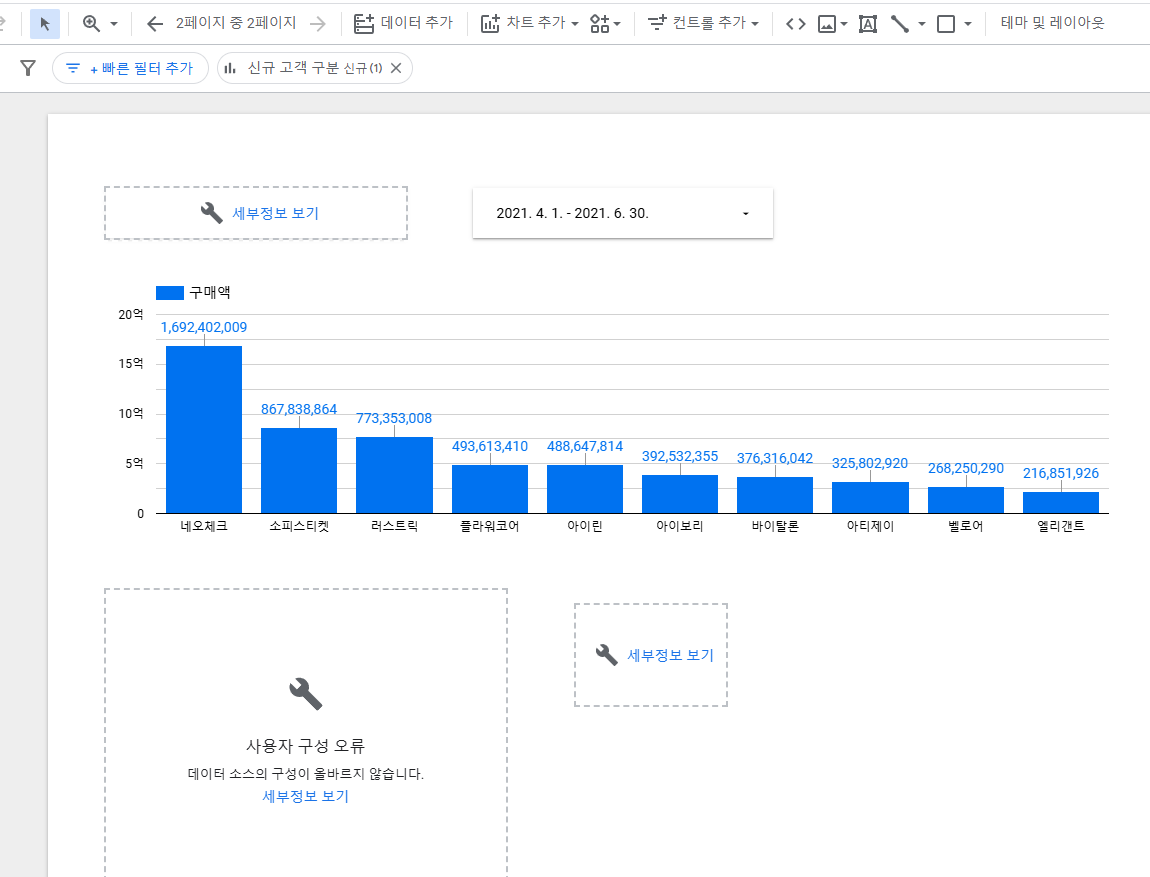
Task: Select the 엘리갠트 bar in chart
Action: pyautogui.click(x=1061, y=503)
